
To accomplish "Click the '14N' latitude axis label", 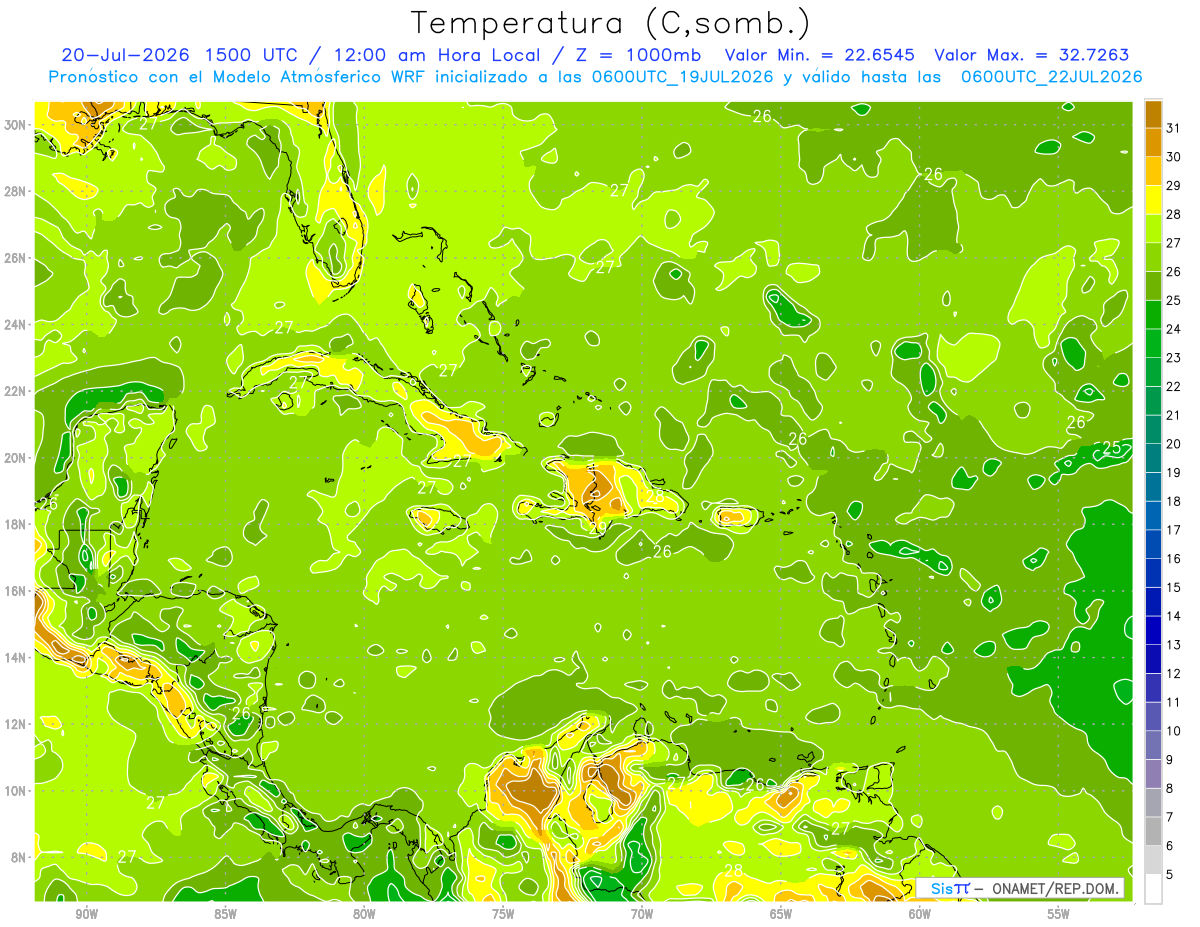I will click(17, 657).
